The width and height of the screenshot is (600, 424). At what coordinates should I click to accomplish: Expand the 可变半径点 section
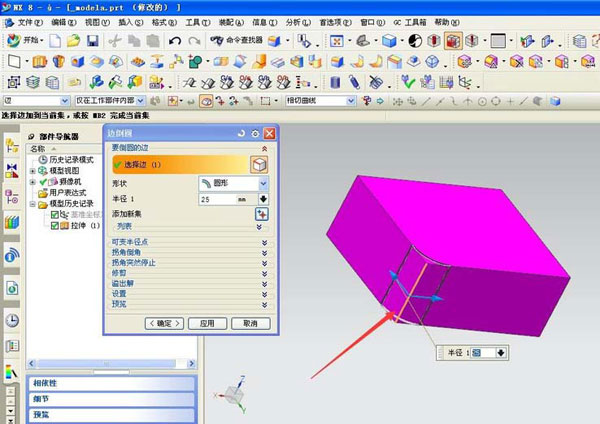coord(263,243)
